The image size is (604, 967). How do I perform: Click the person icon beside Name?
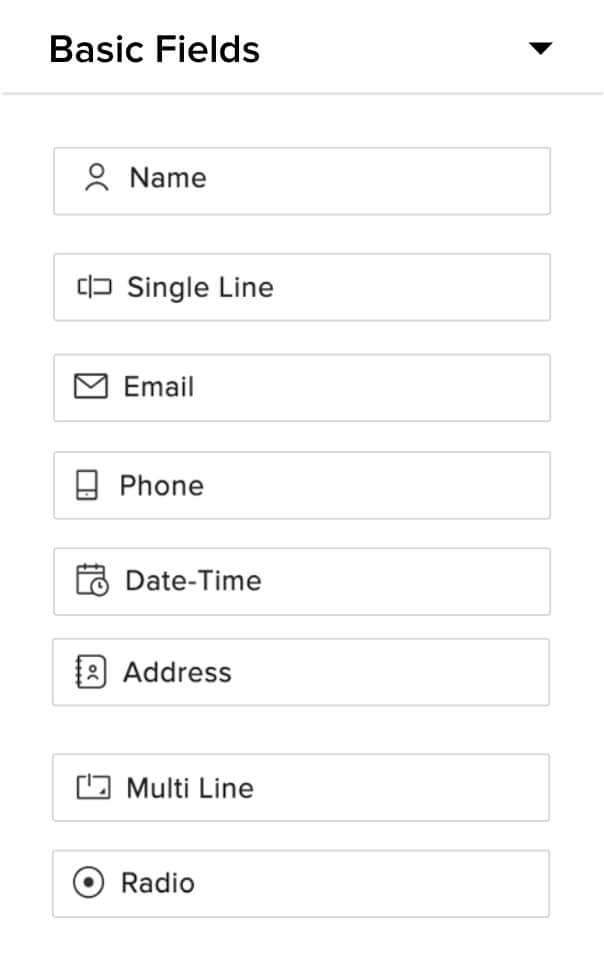point(96,179)
